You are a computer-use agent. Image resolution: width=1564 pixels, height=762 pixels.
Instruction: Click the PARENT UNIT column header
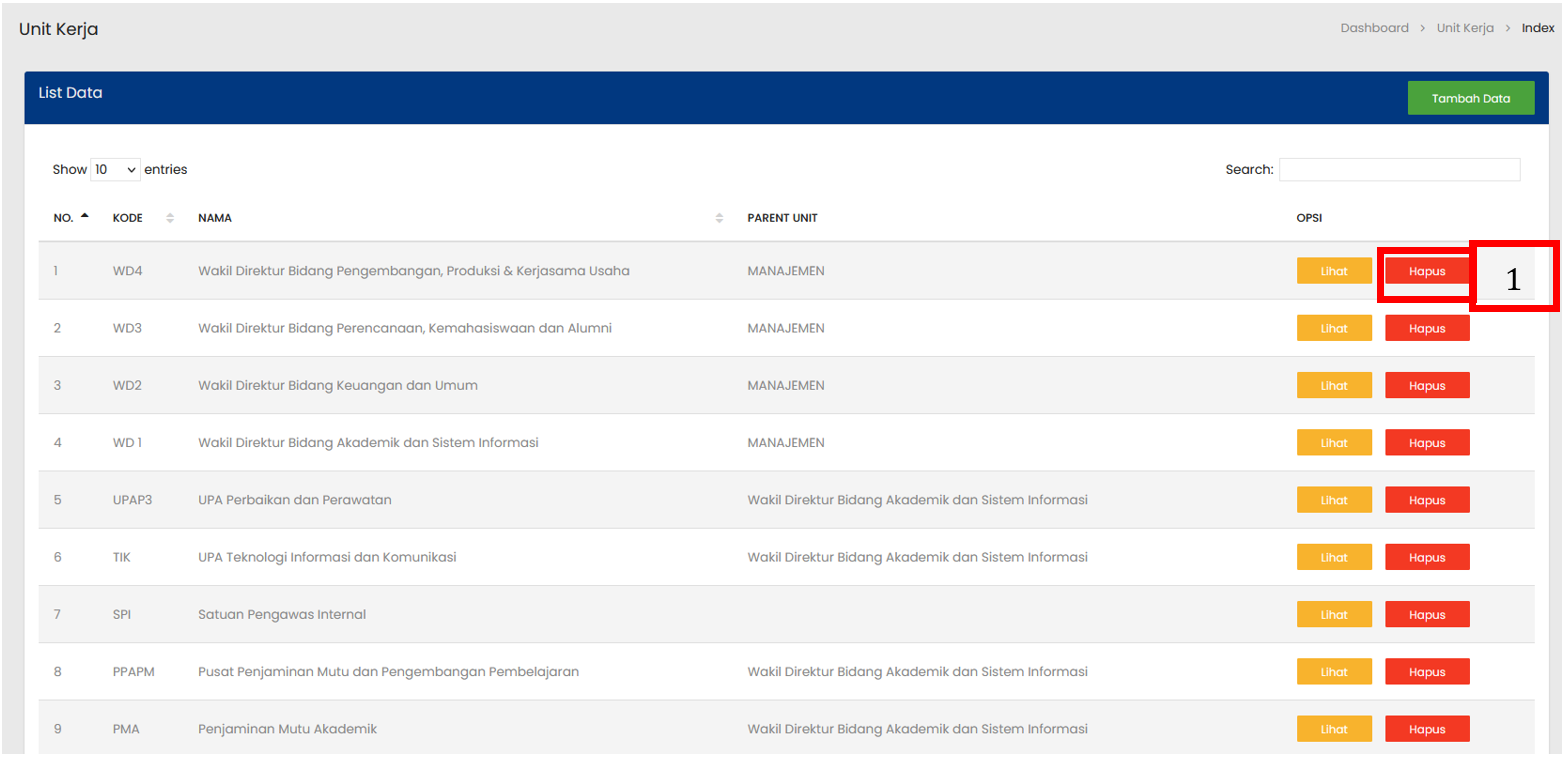click(782, 218)
